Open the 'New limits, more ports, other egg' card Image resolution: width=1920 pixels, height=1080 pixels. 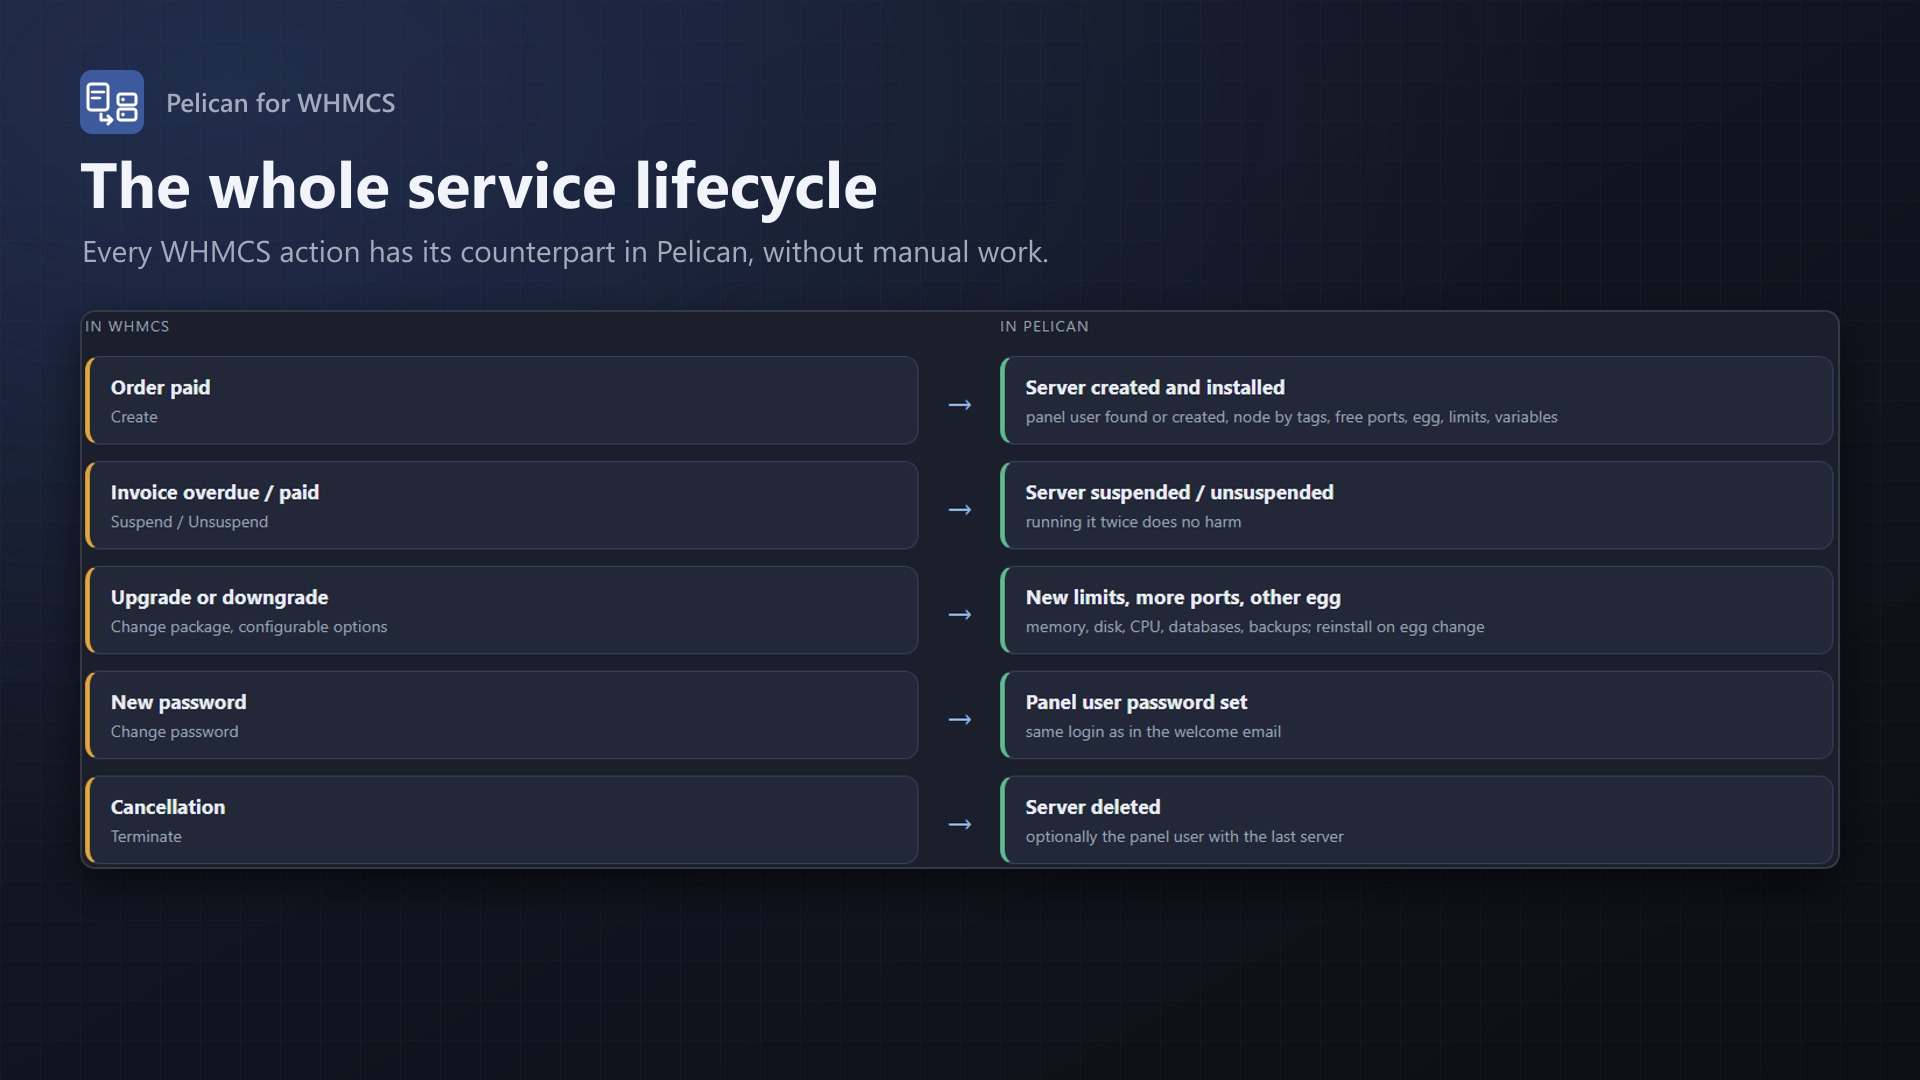pos(1417,610)
